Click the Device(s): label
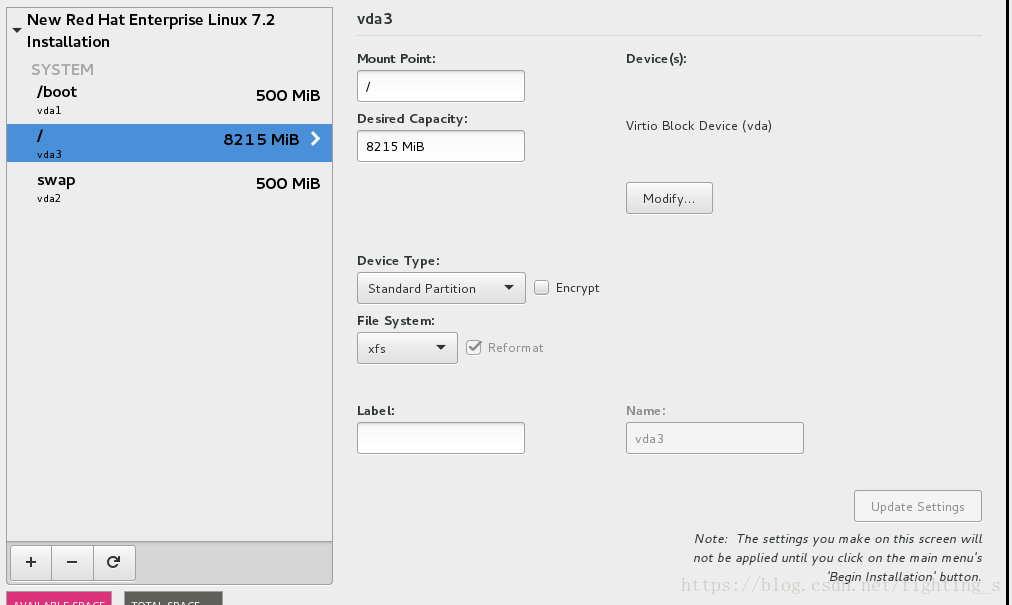Image resolution: width=1012 pixels, height=605 pixels. (x=656, y=59)
